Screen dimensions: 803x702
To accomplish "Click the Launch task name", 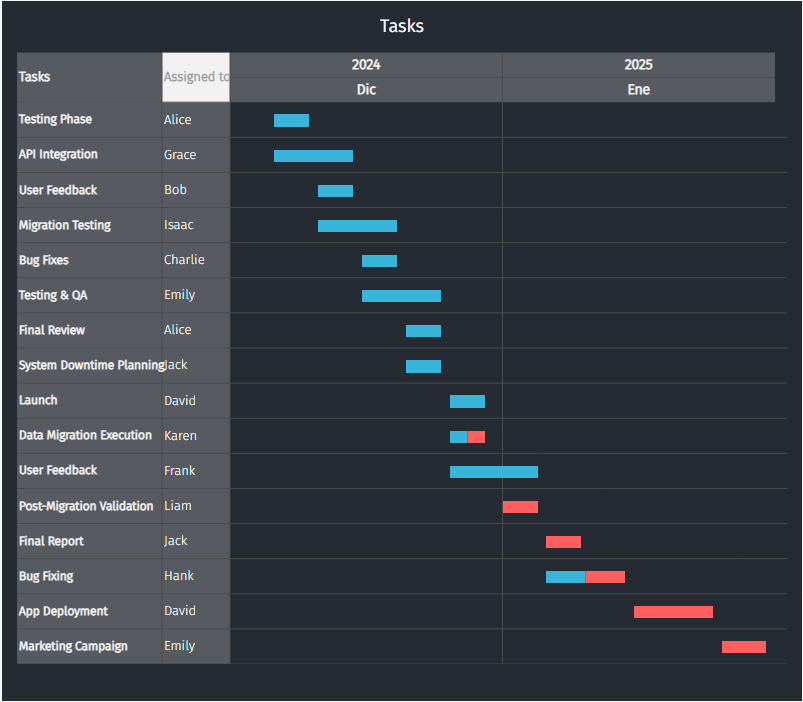I will pyautogui.click(x=38, y=400).
